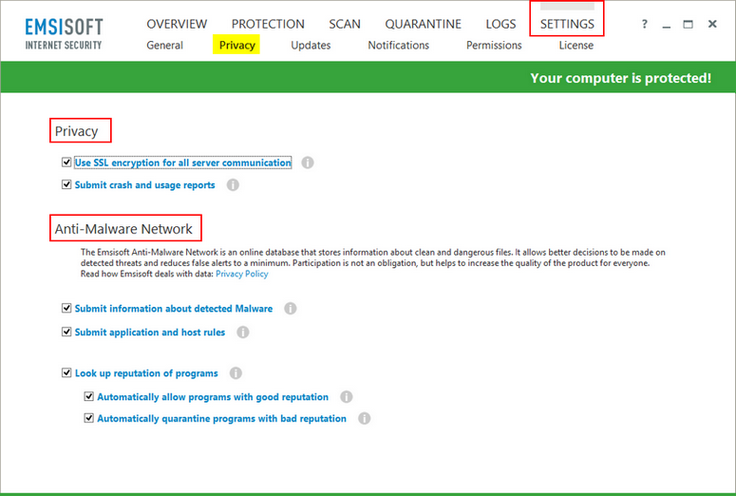Open the help question mark
Screen dimensions: 736x496
pos(644,24)
